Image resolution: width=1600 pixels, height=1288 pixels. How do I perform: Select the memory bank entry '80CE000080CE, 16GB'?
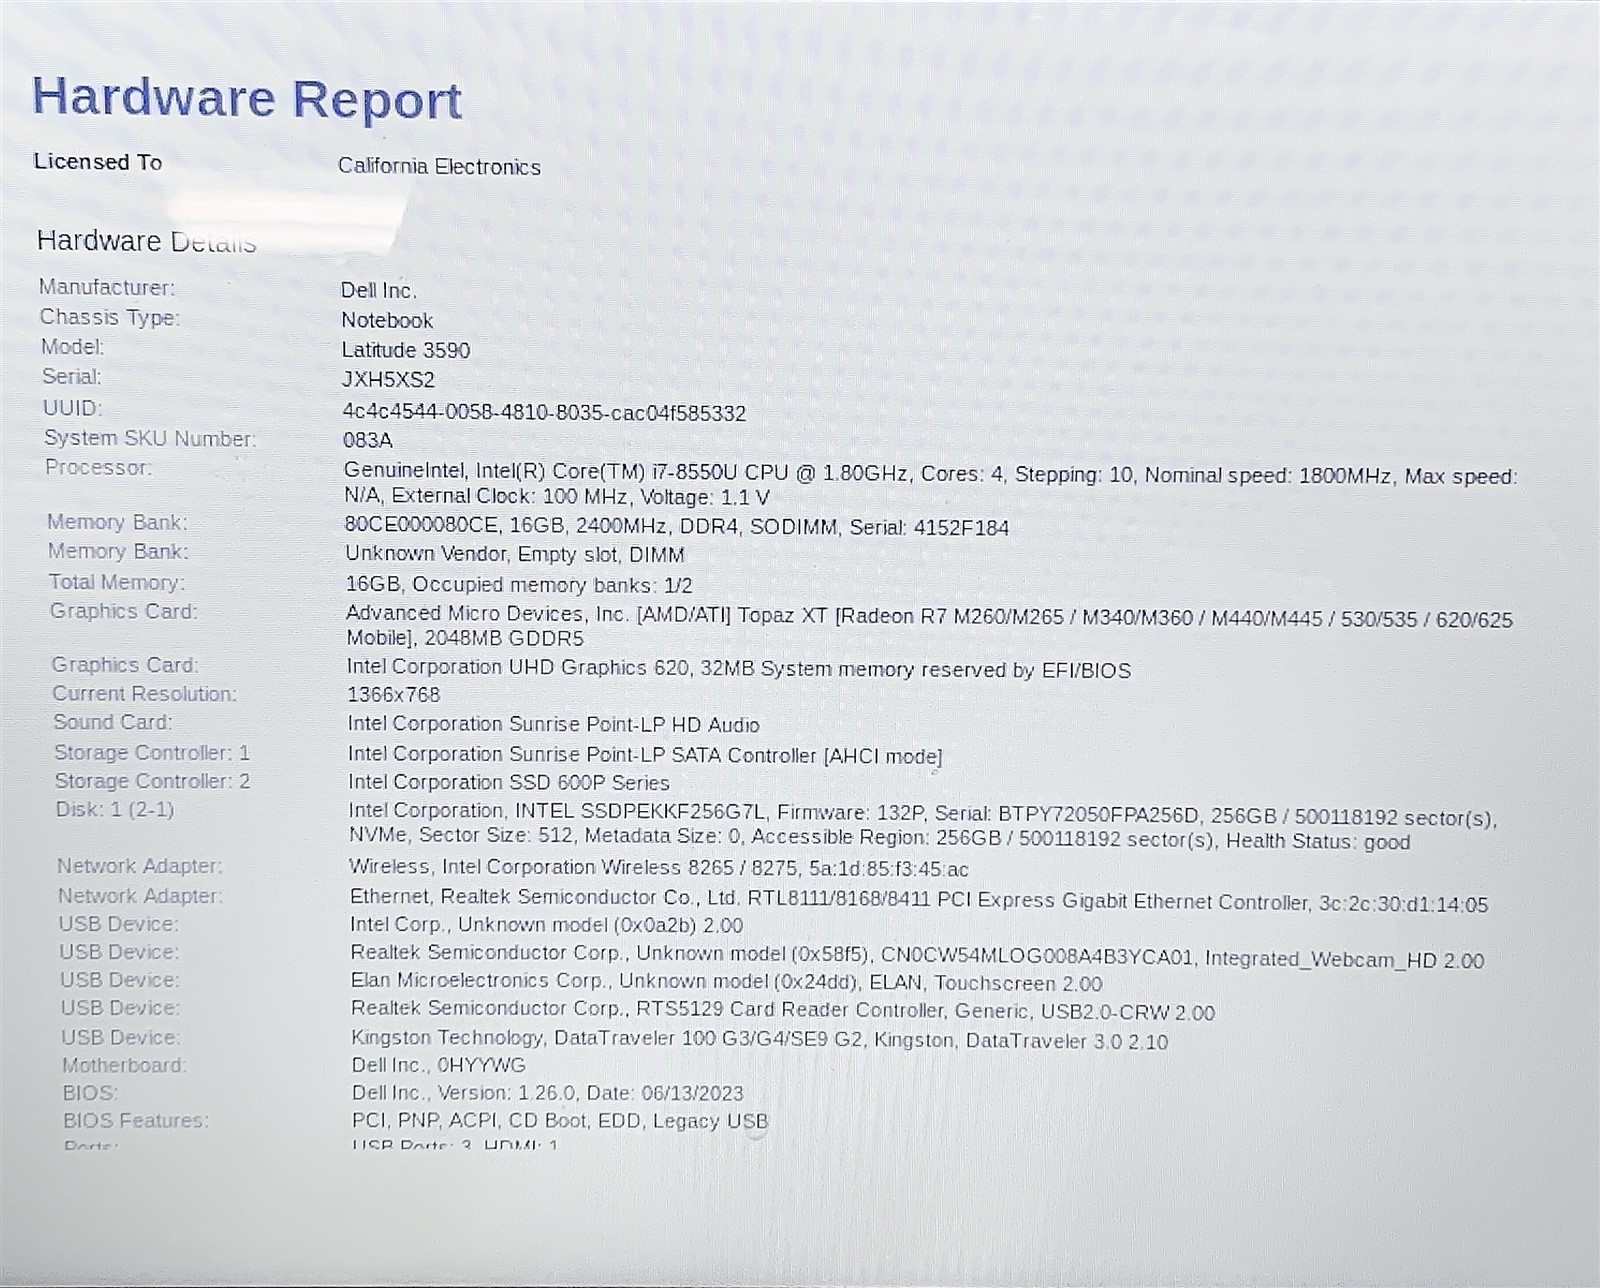[677, 527]
